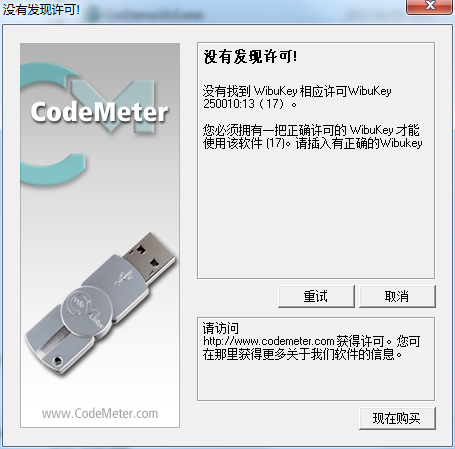Screen dimensions: 455x449
Task: Click the round CM emblem on dongle
Action: pyautogui.click(x=87, y=312)
